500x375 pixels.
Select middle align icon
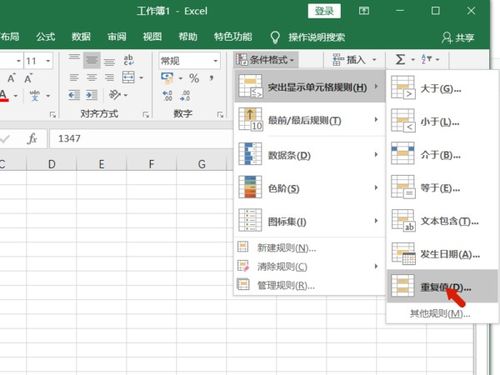coord(92,60)
